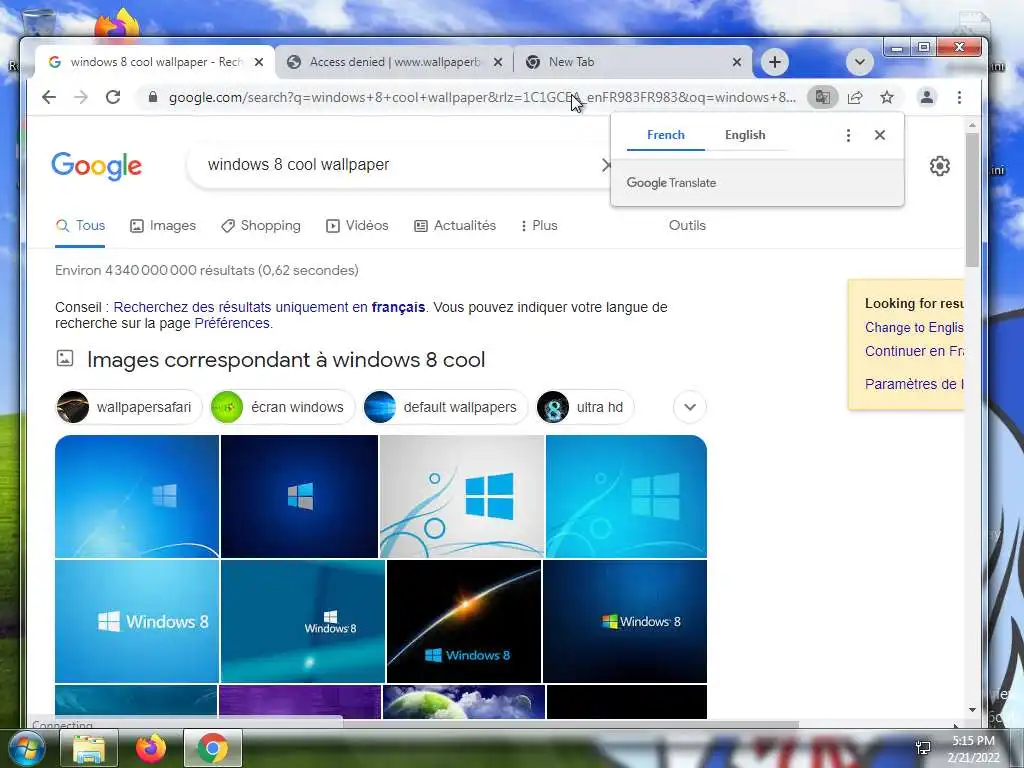The width and height of the screenshot is (1024, 768).
Task: Open the colored-flag Windows 8 dark thumbnail
Action: (625, 621)
